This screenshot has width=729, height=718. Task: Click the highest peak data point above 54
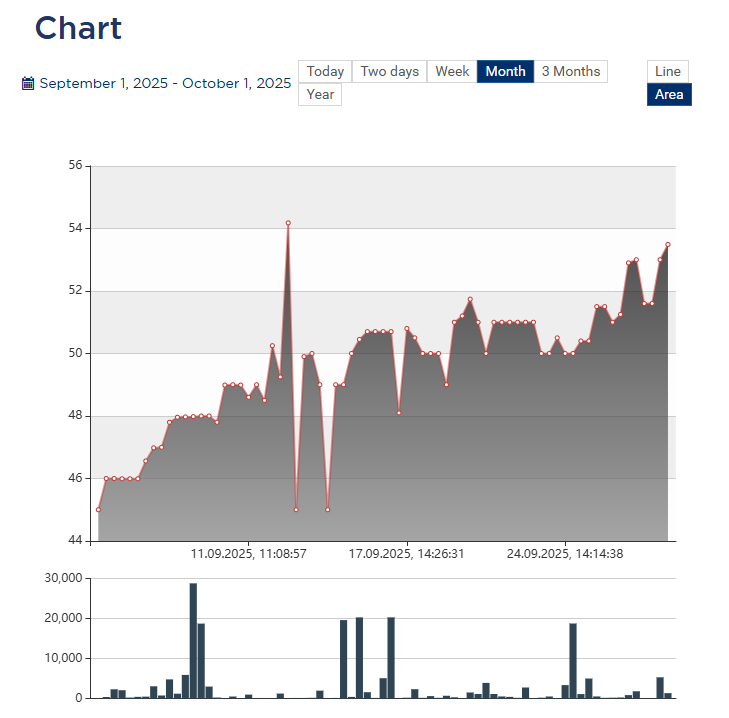288,223
